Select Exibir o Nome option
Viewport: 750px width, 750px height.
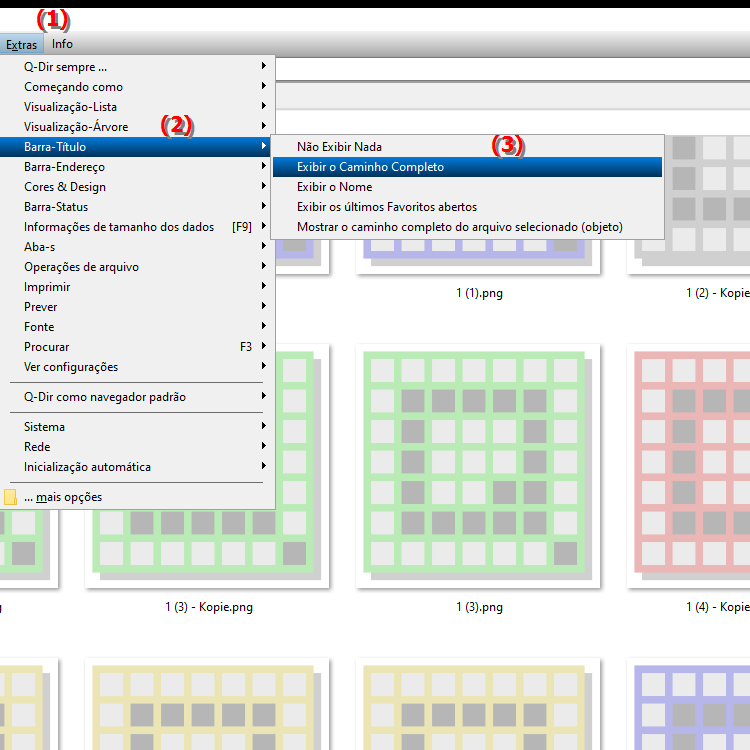point(334,187)
